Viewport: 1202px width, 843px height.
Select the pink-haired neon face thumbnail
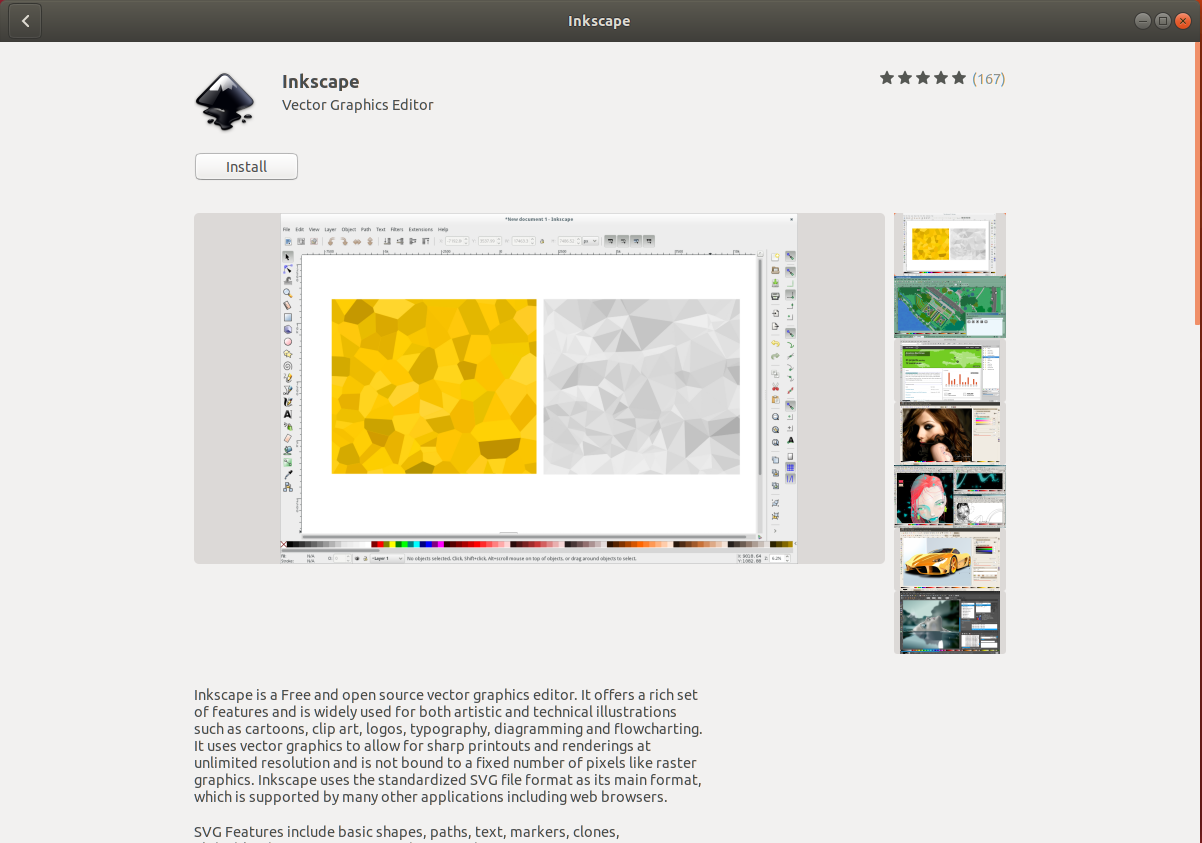[950, 496]
